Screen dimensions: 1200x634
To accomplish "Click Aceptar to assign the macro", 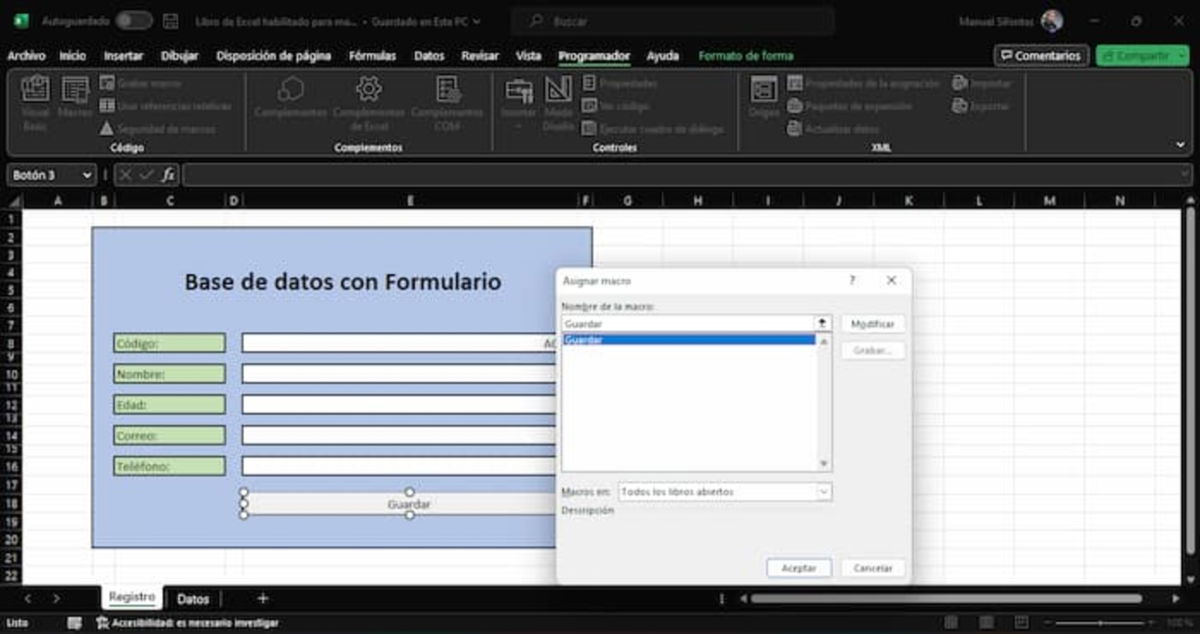I will coord(798,566).
